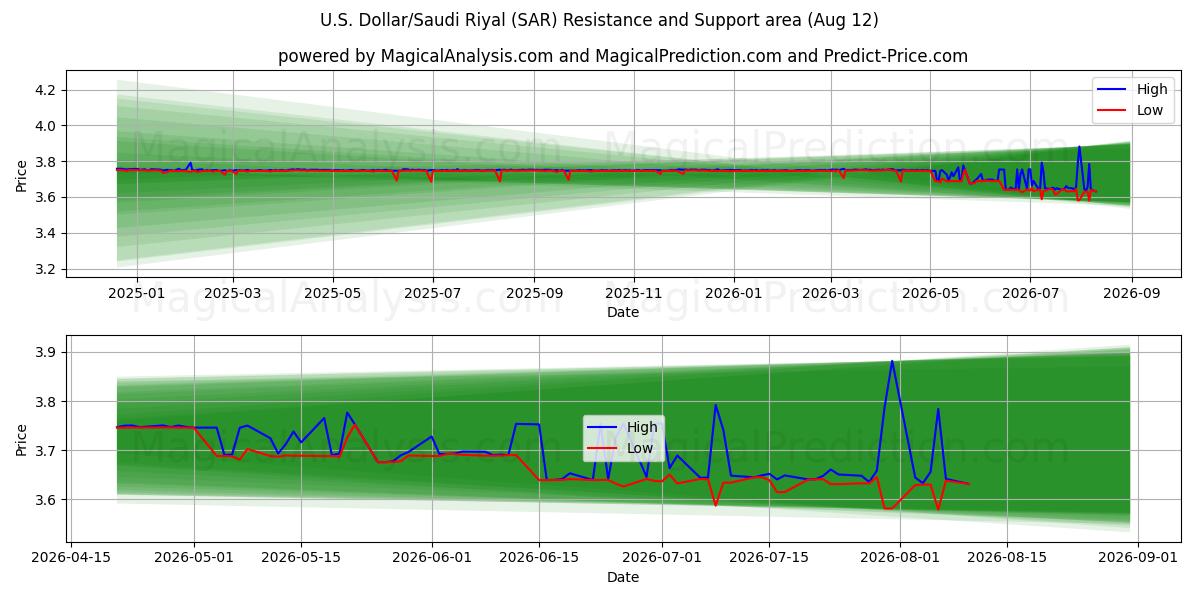Click the '2026-07-01' date tick label
1200x600 pixels.
coord(662,559)
